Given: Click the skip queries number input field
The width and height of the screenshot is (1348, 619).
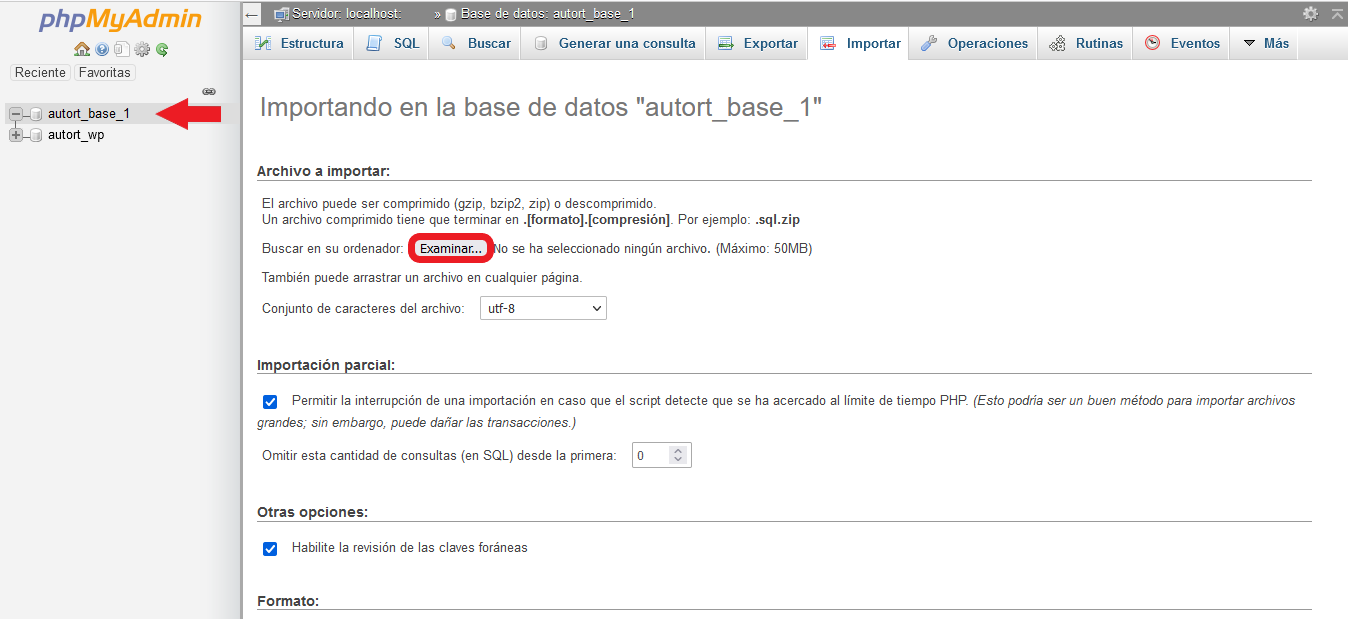Looking at the screenshot, I should pyautogui.click(x=652, y=456).
